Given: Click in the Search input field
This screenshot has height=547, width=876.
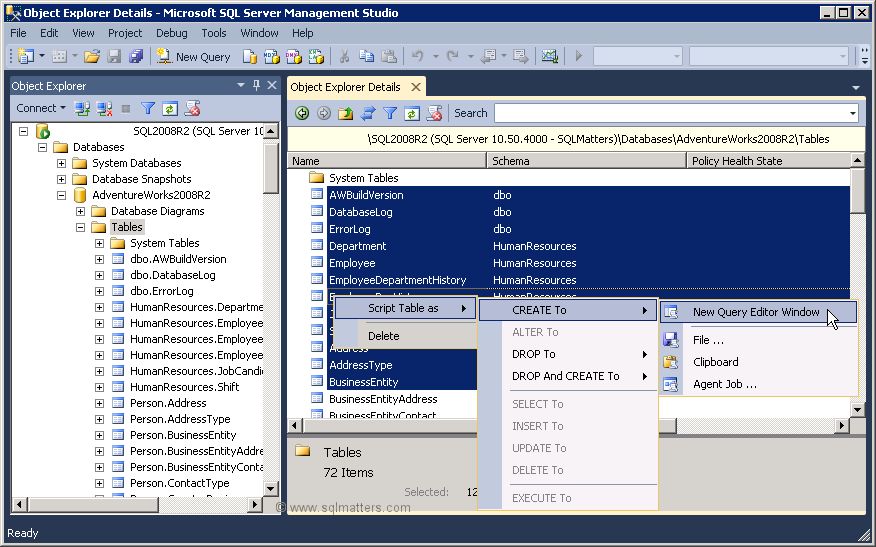Looking at the screenshot, I should [x=668, y=113].
